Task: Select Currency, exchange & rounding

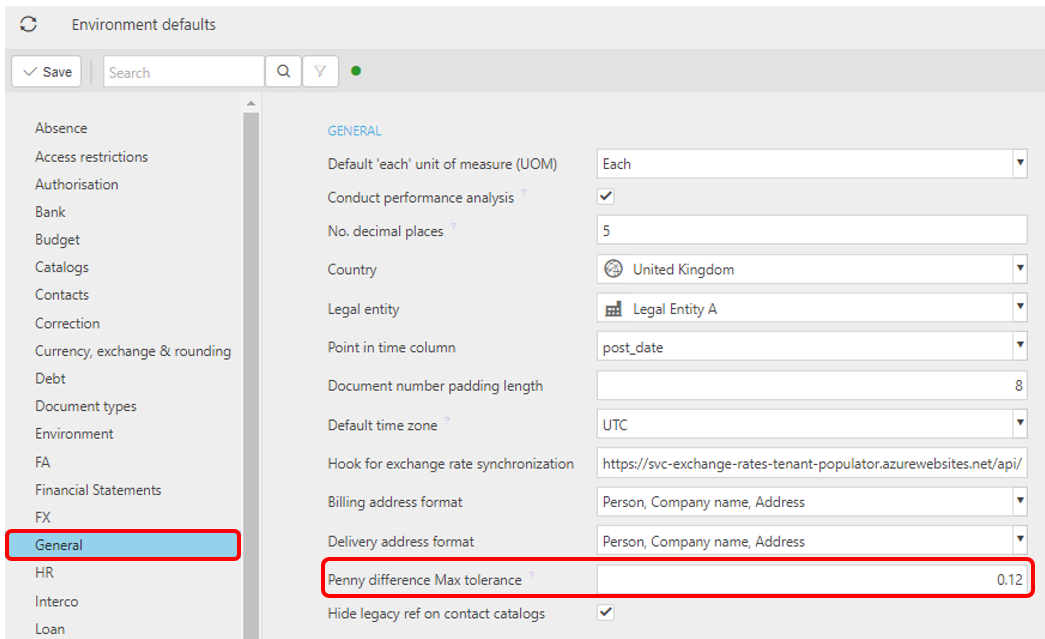Action: pyautogui.click(x=133, y=351)
